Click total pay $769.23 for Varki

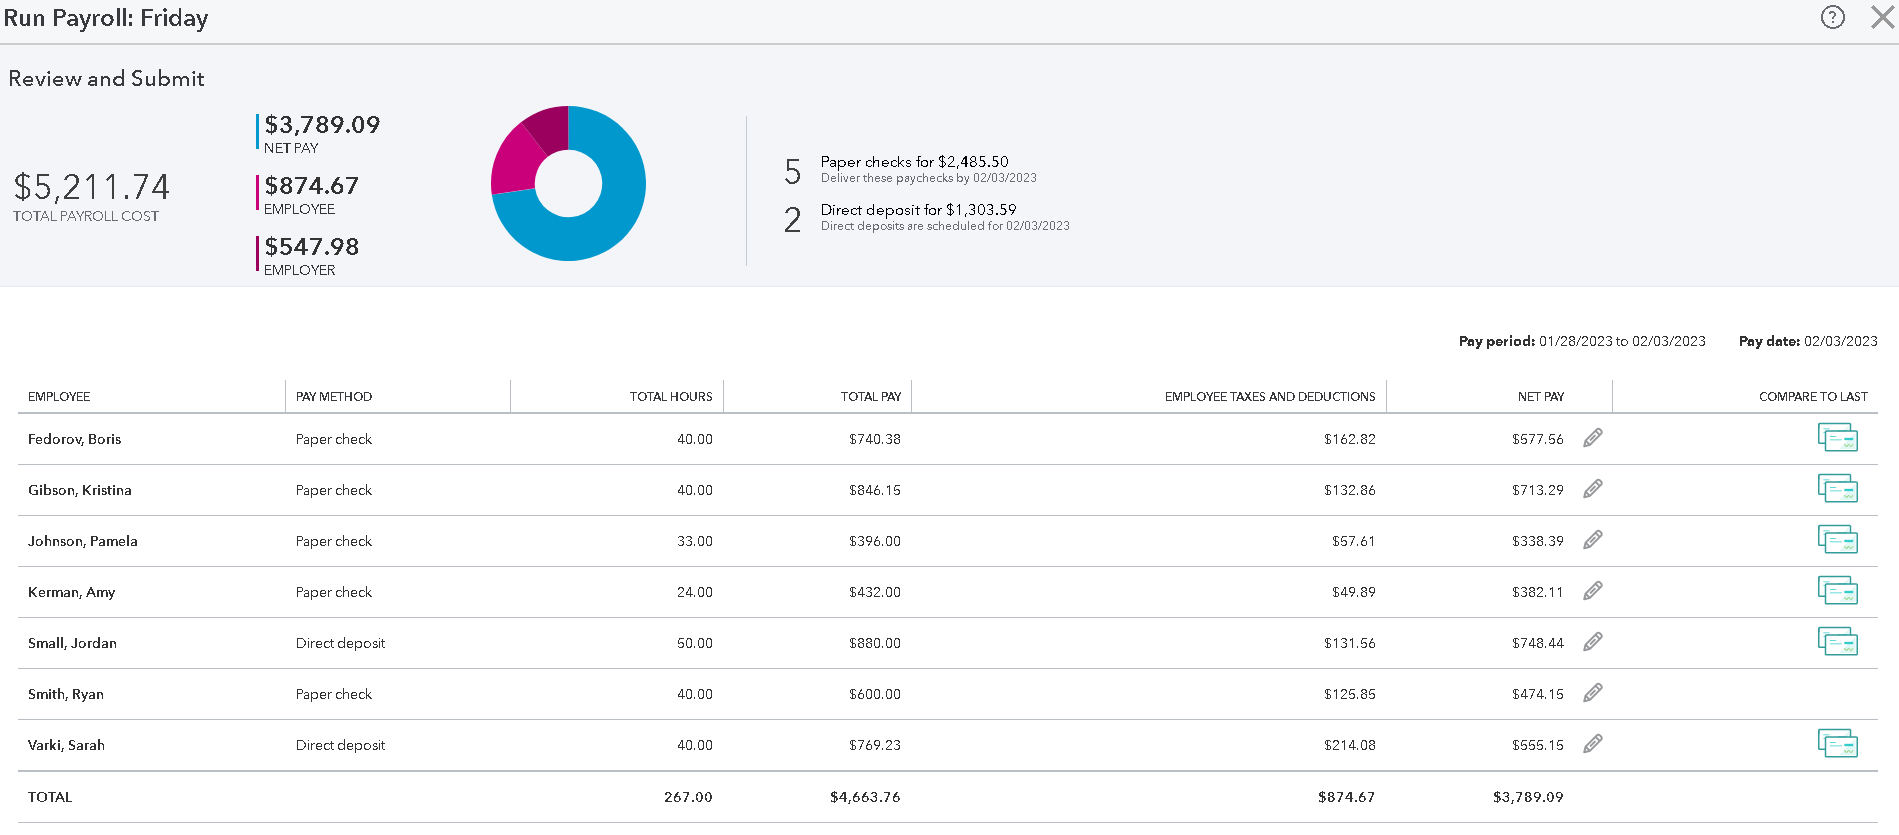(875, 745)
